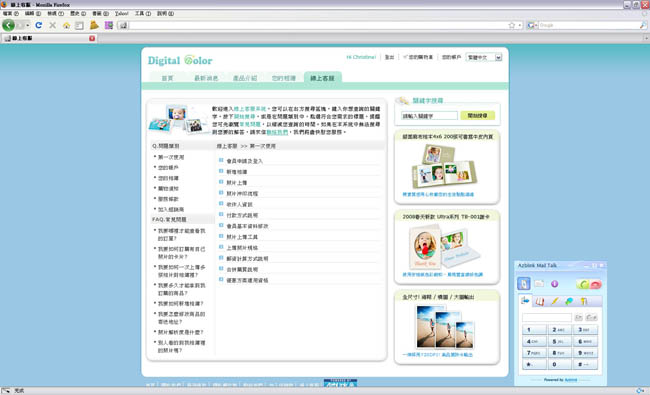The height and width of the screenshot is (395, 650).
Task: Open the 最新消息 site tab
Action: click(x=206, y=78)
